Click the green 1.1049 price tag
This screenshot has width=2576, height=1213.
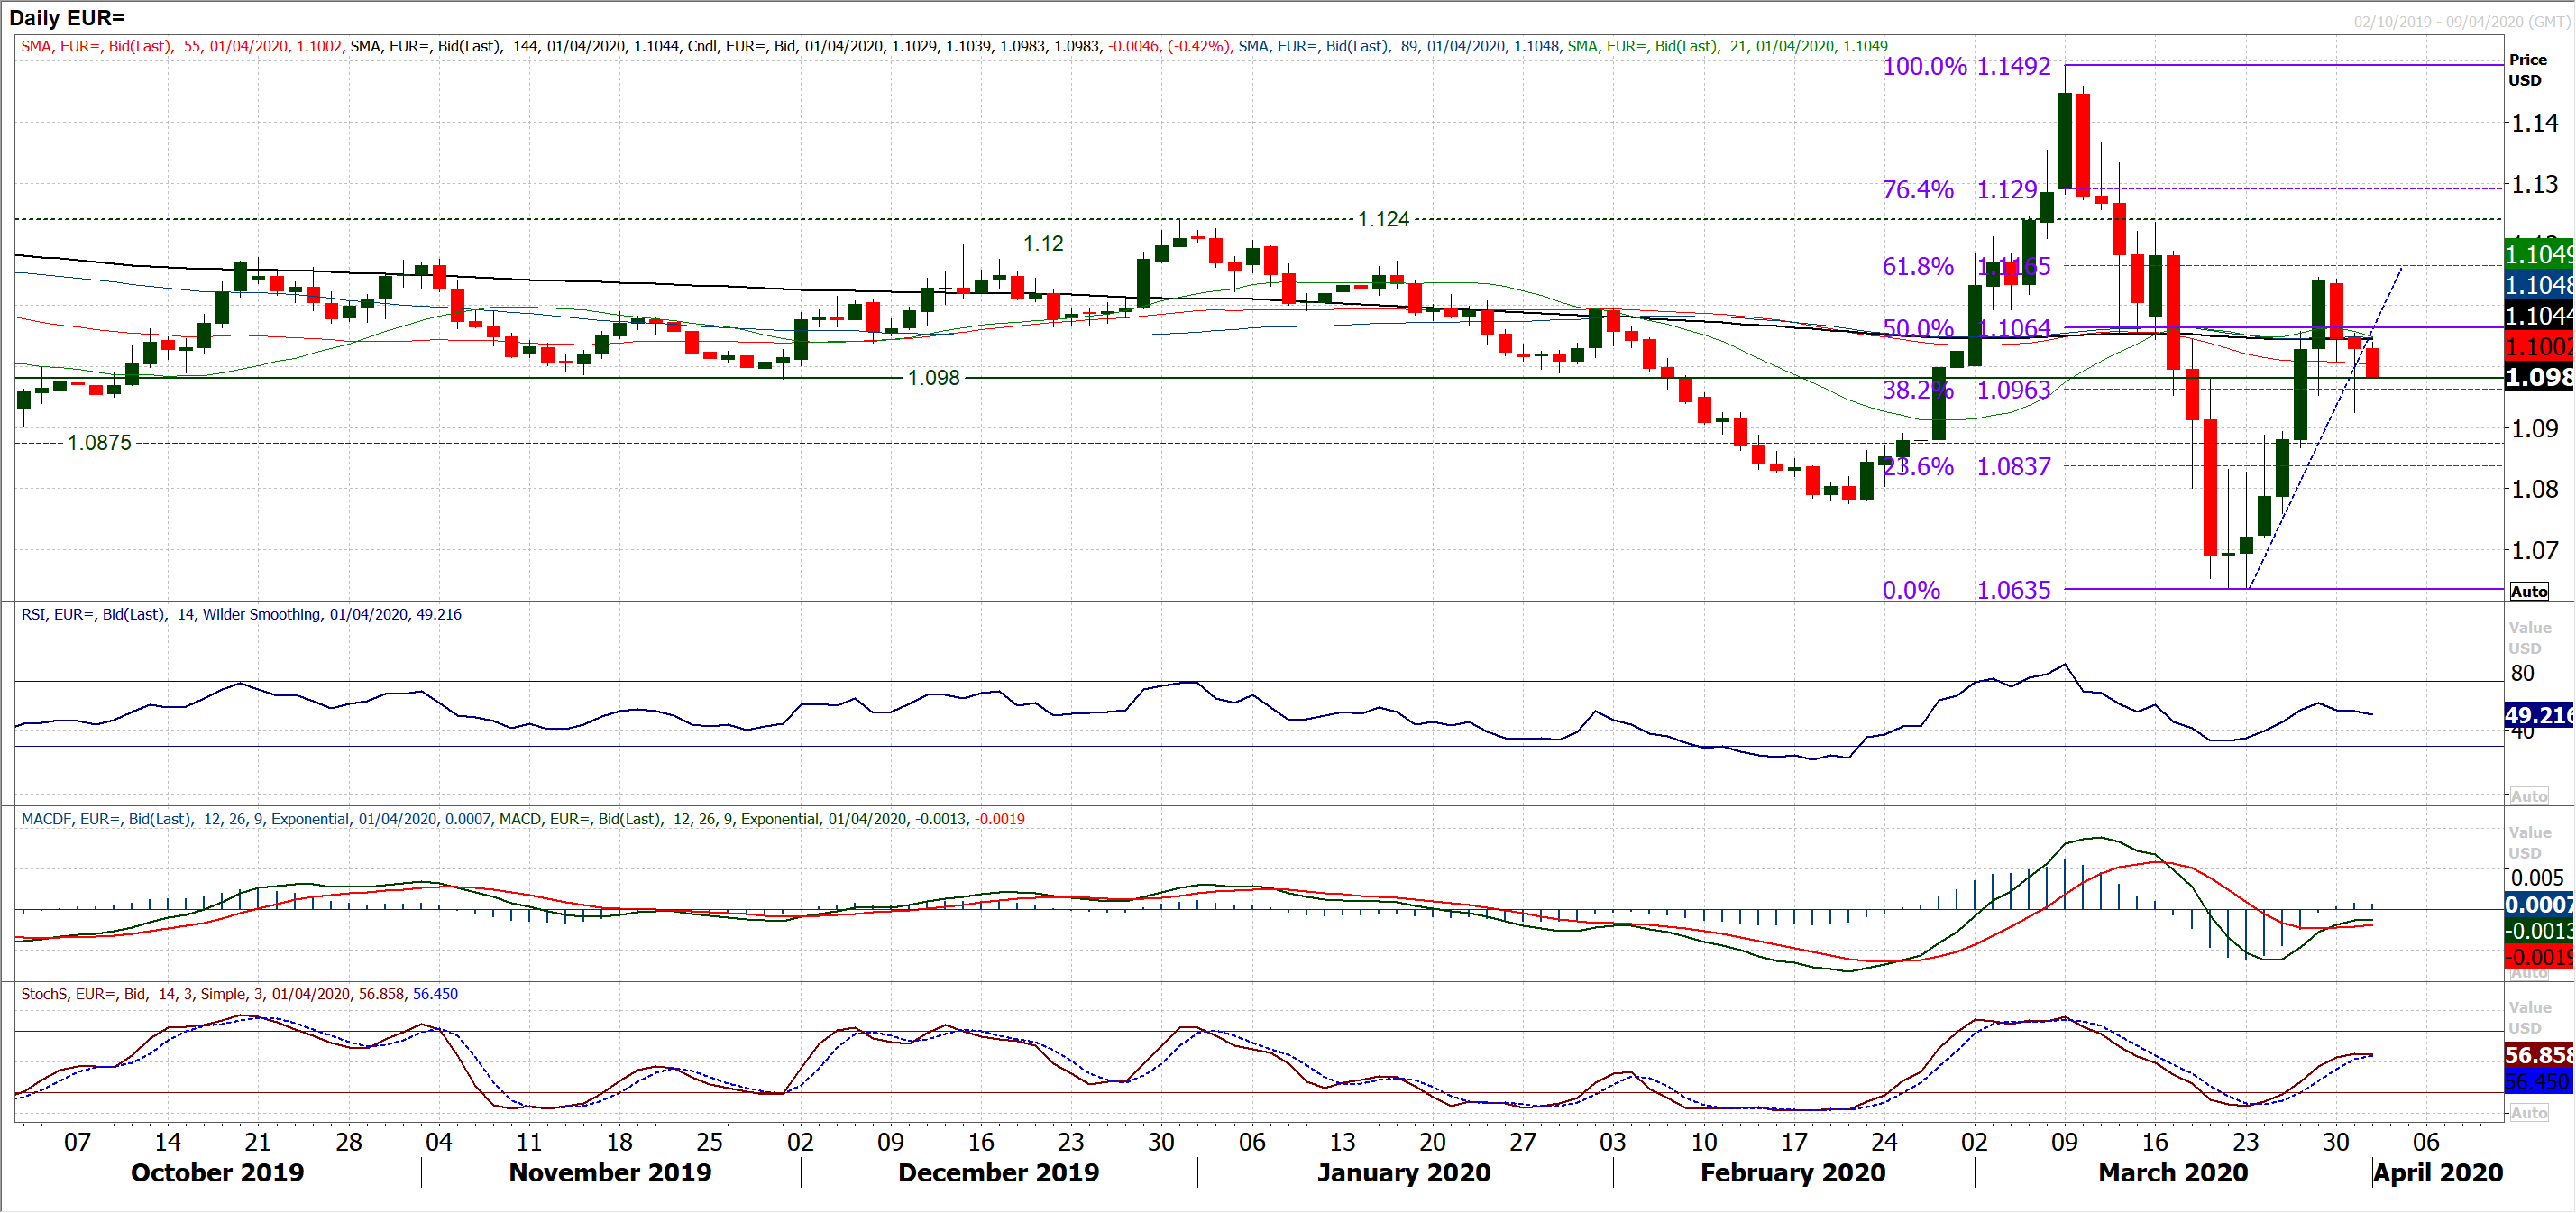(2539, 254)
